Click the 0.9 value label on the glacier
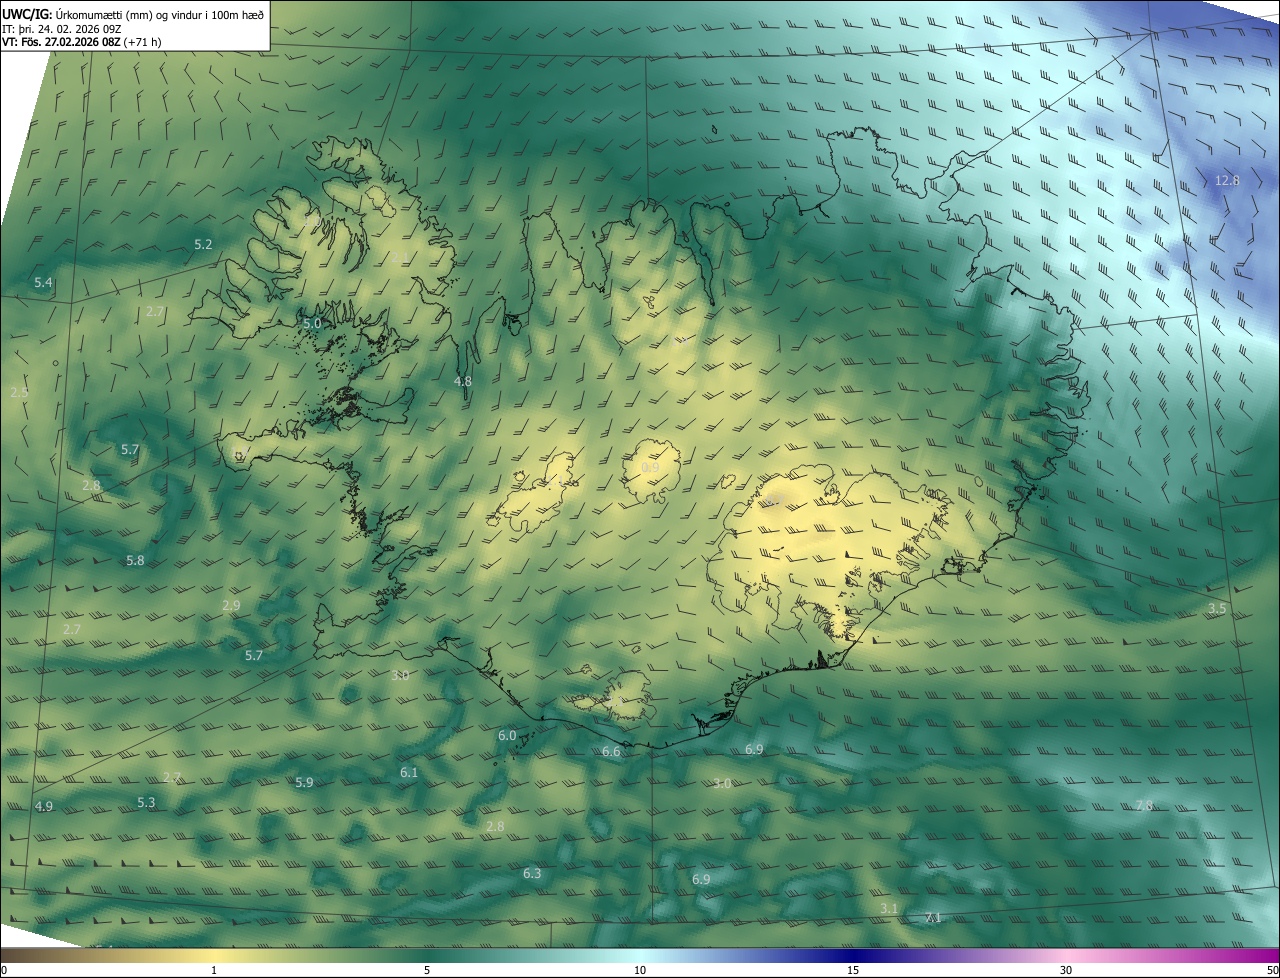The height and width of the screenshot is (978, 1280). (650, 468)
